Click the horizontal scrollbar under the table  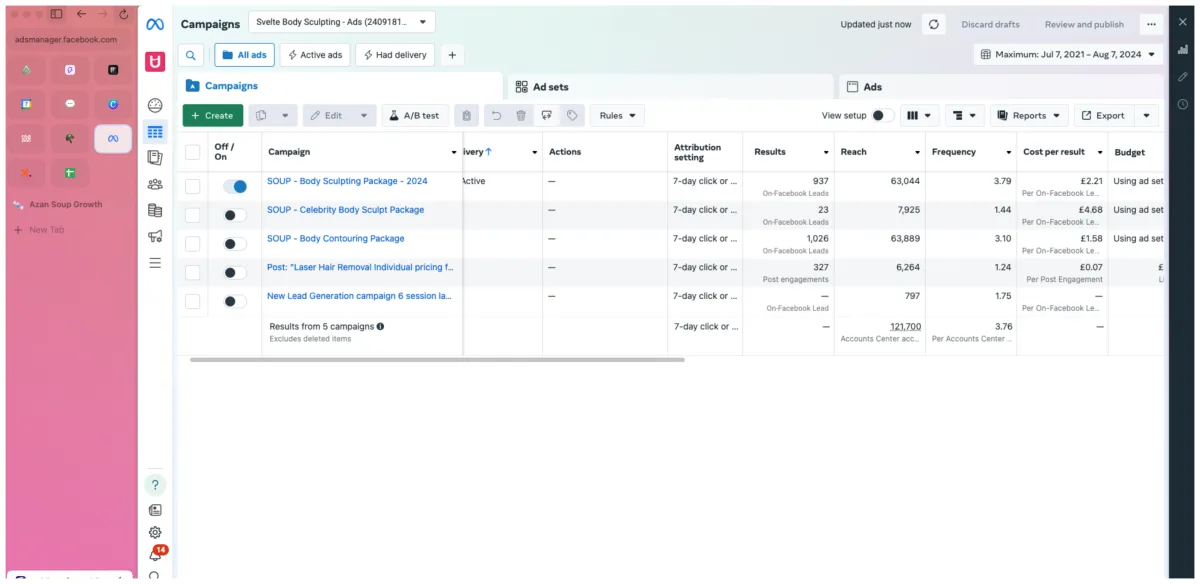[437, 359]
